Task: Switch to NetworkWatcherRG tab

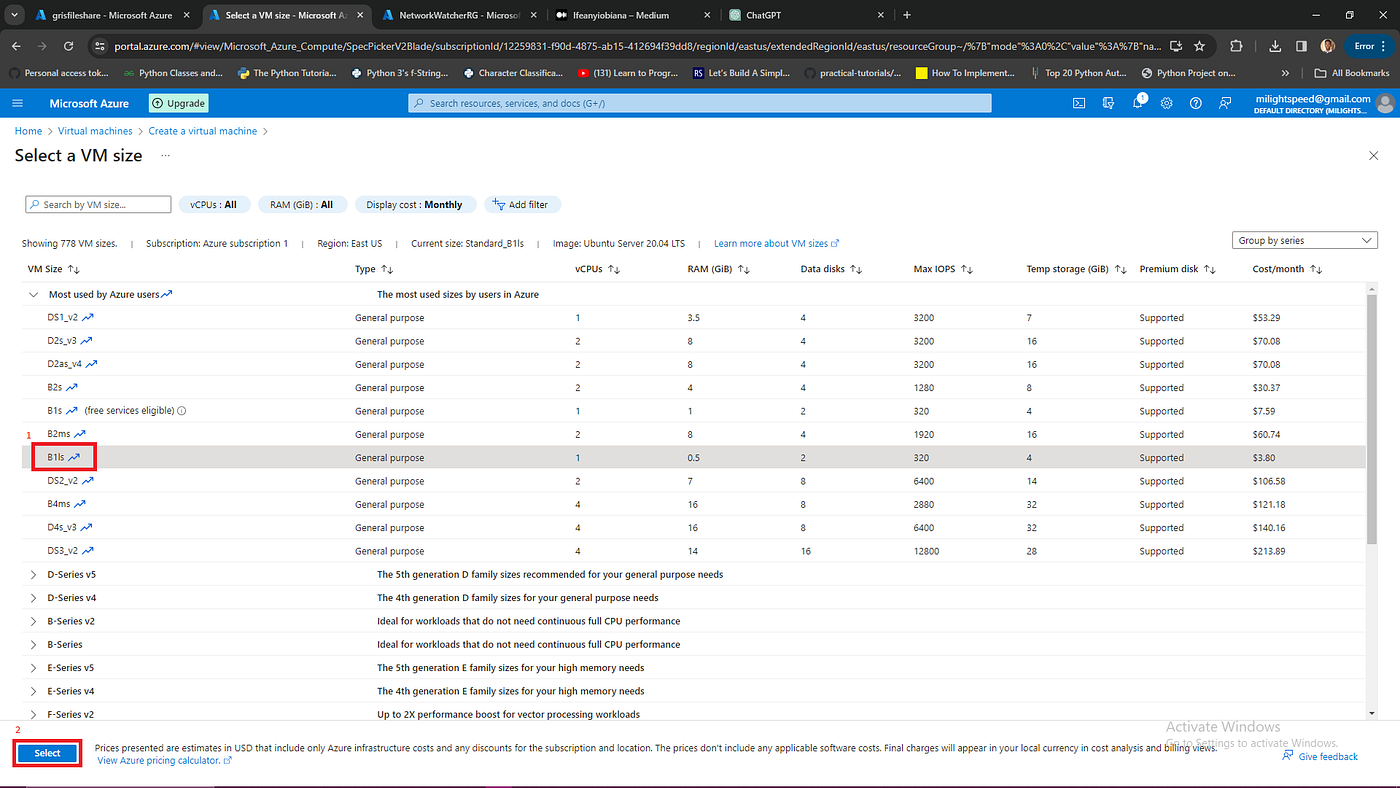Action: click(460, 15)
